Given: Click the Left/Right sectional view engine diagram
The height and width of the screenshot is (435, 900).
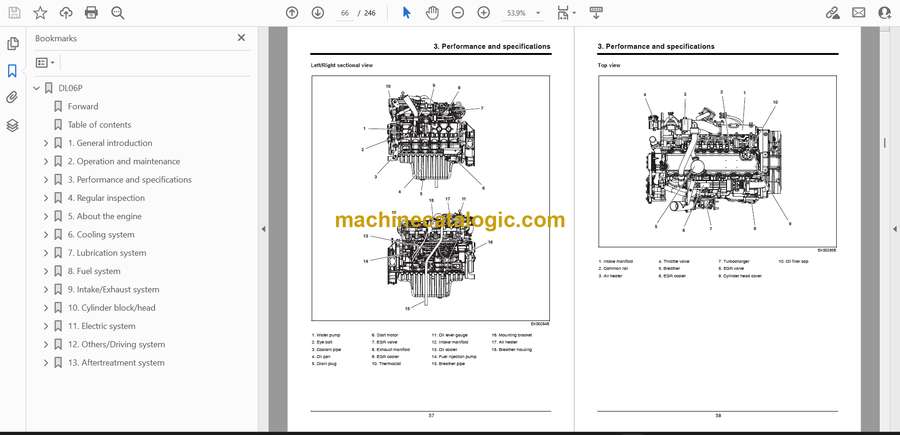Looking at the screenshot, I should click(430, 198).
